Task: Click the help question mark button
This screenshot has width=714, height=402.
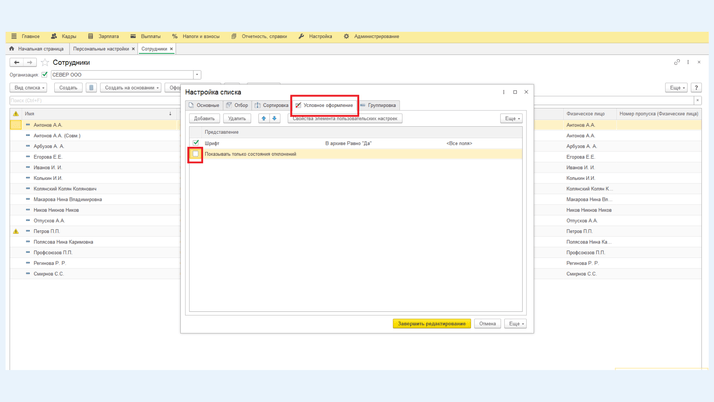Action: click(696, 88)
